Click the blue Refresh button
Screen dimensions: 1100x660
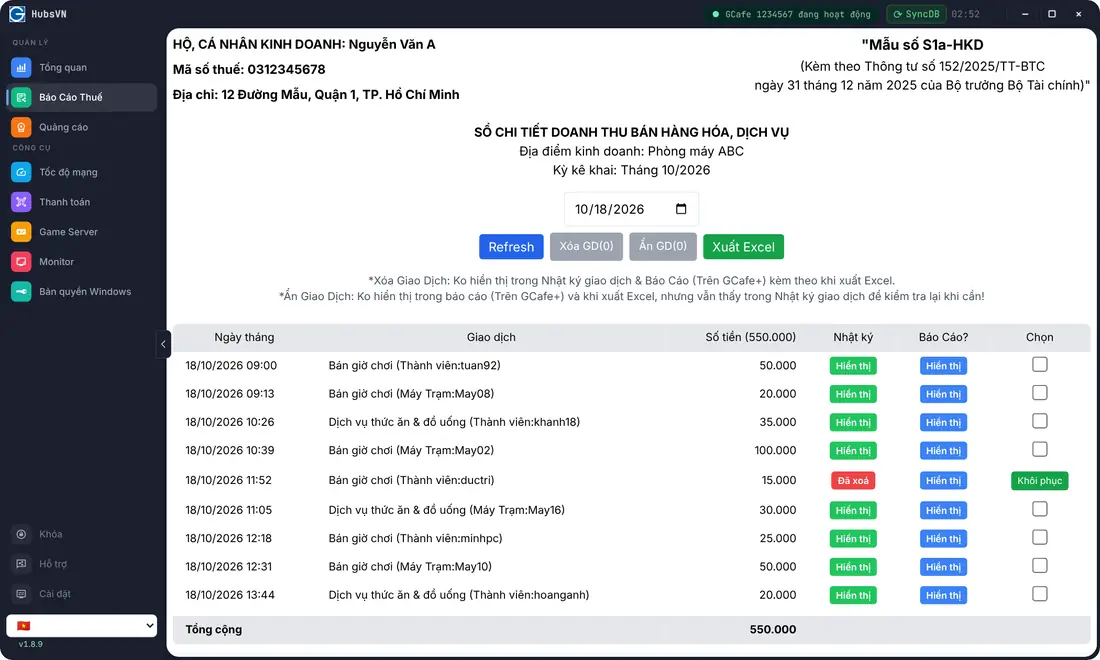pos(511,247)
